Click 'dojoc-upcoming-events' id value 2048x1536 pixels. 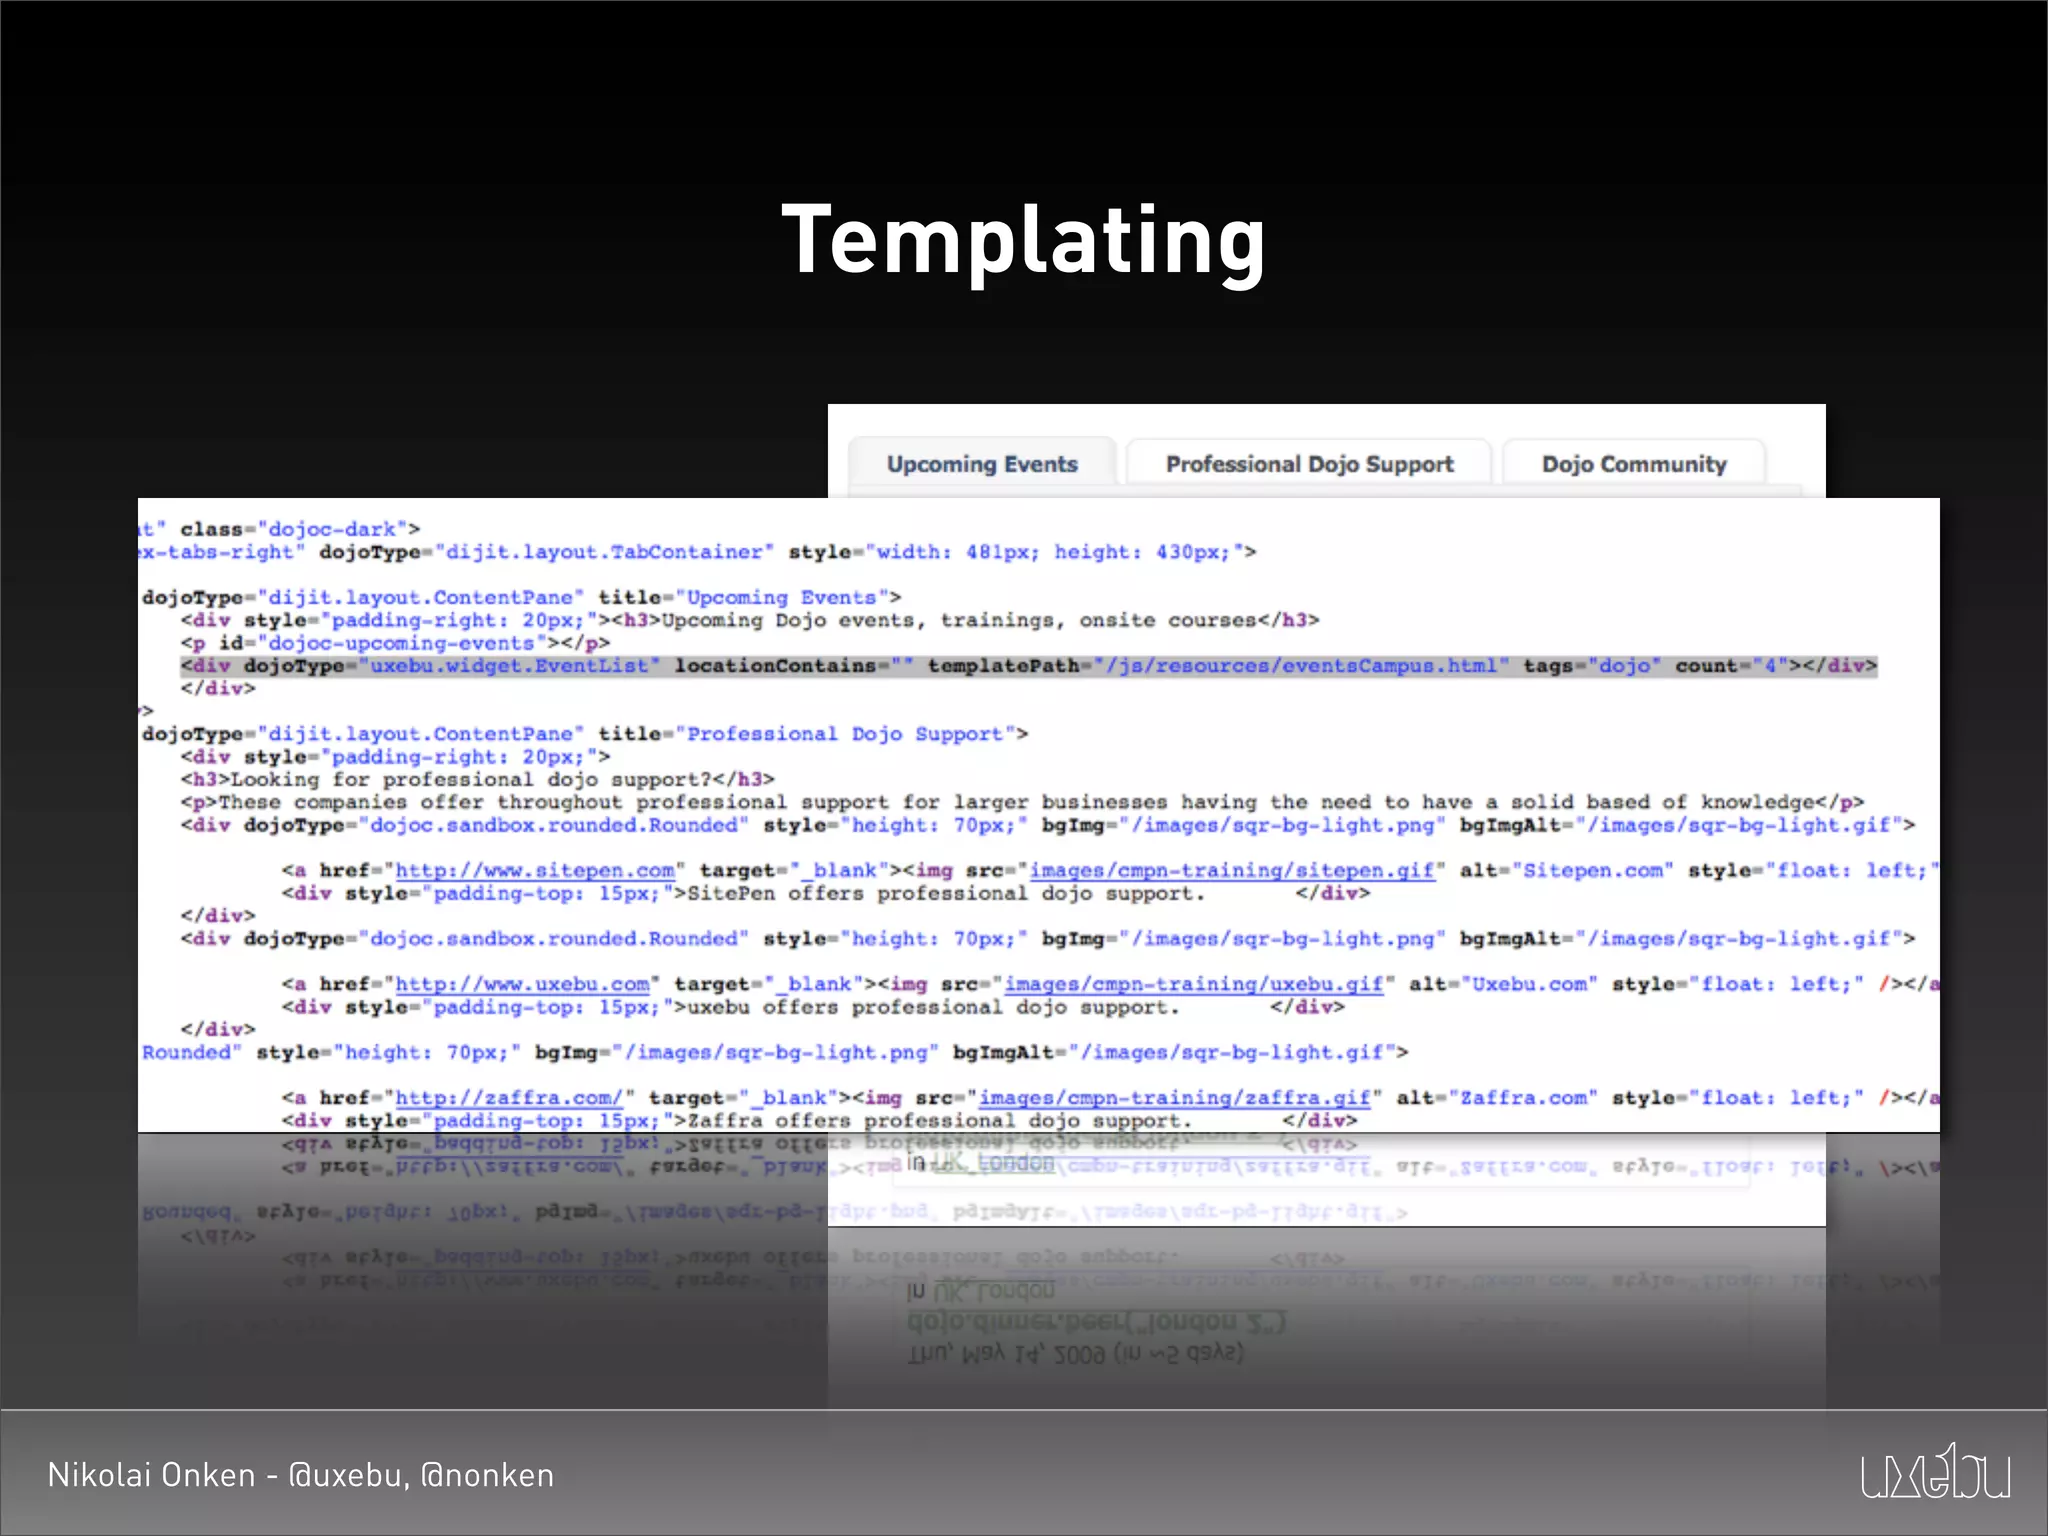[x=402, y=643]
